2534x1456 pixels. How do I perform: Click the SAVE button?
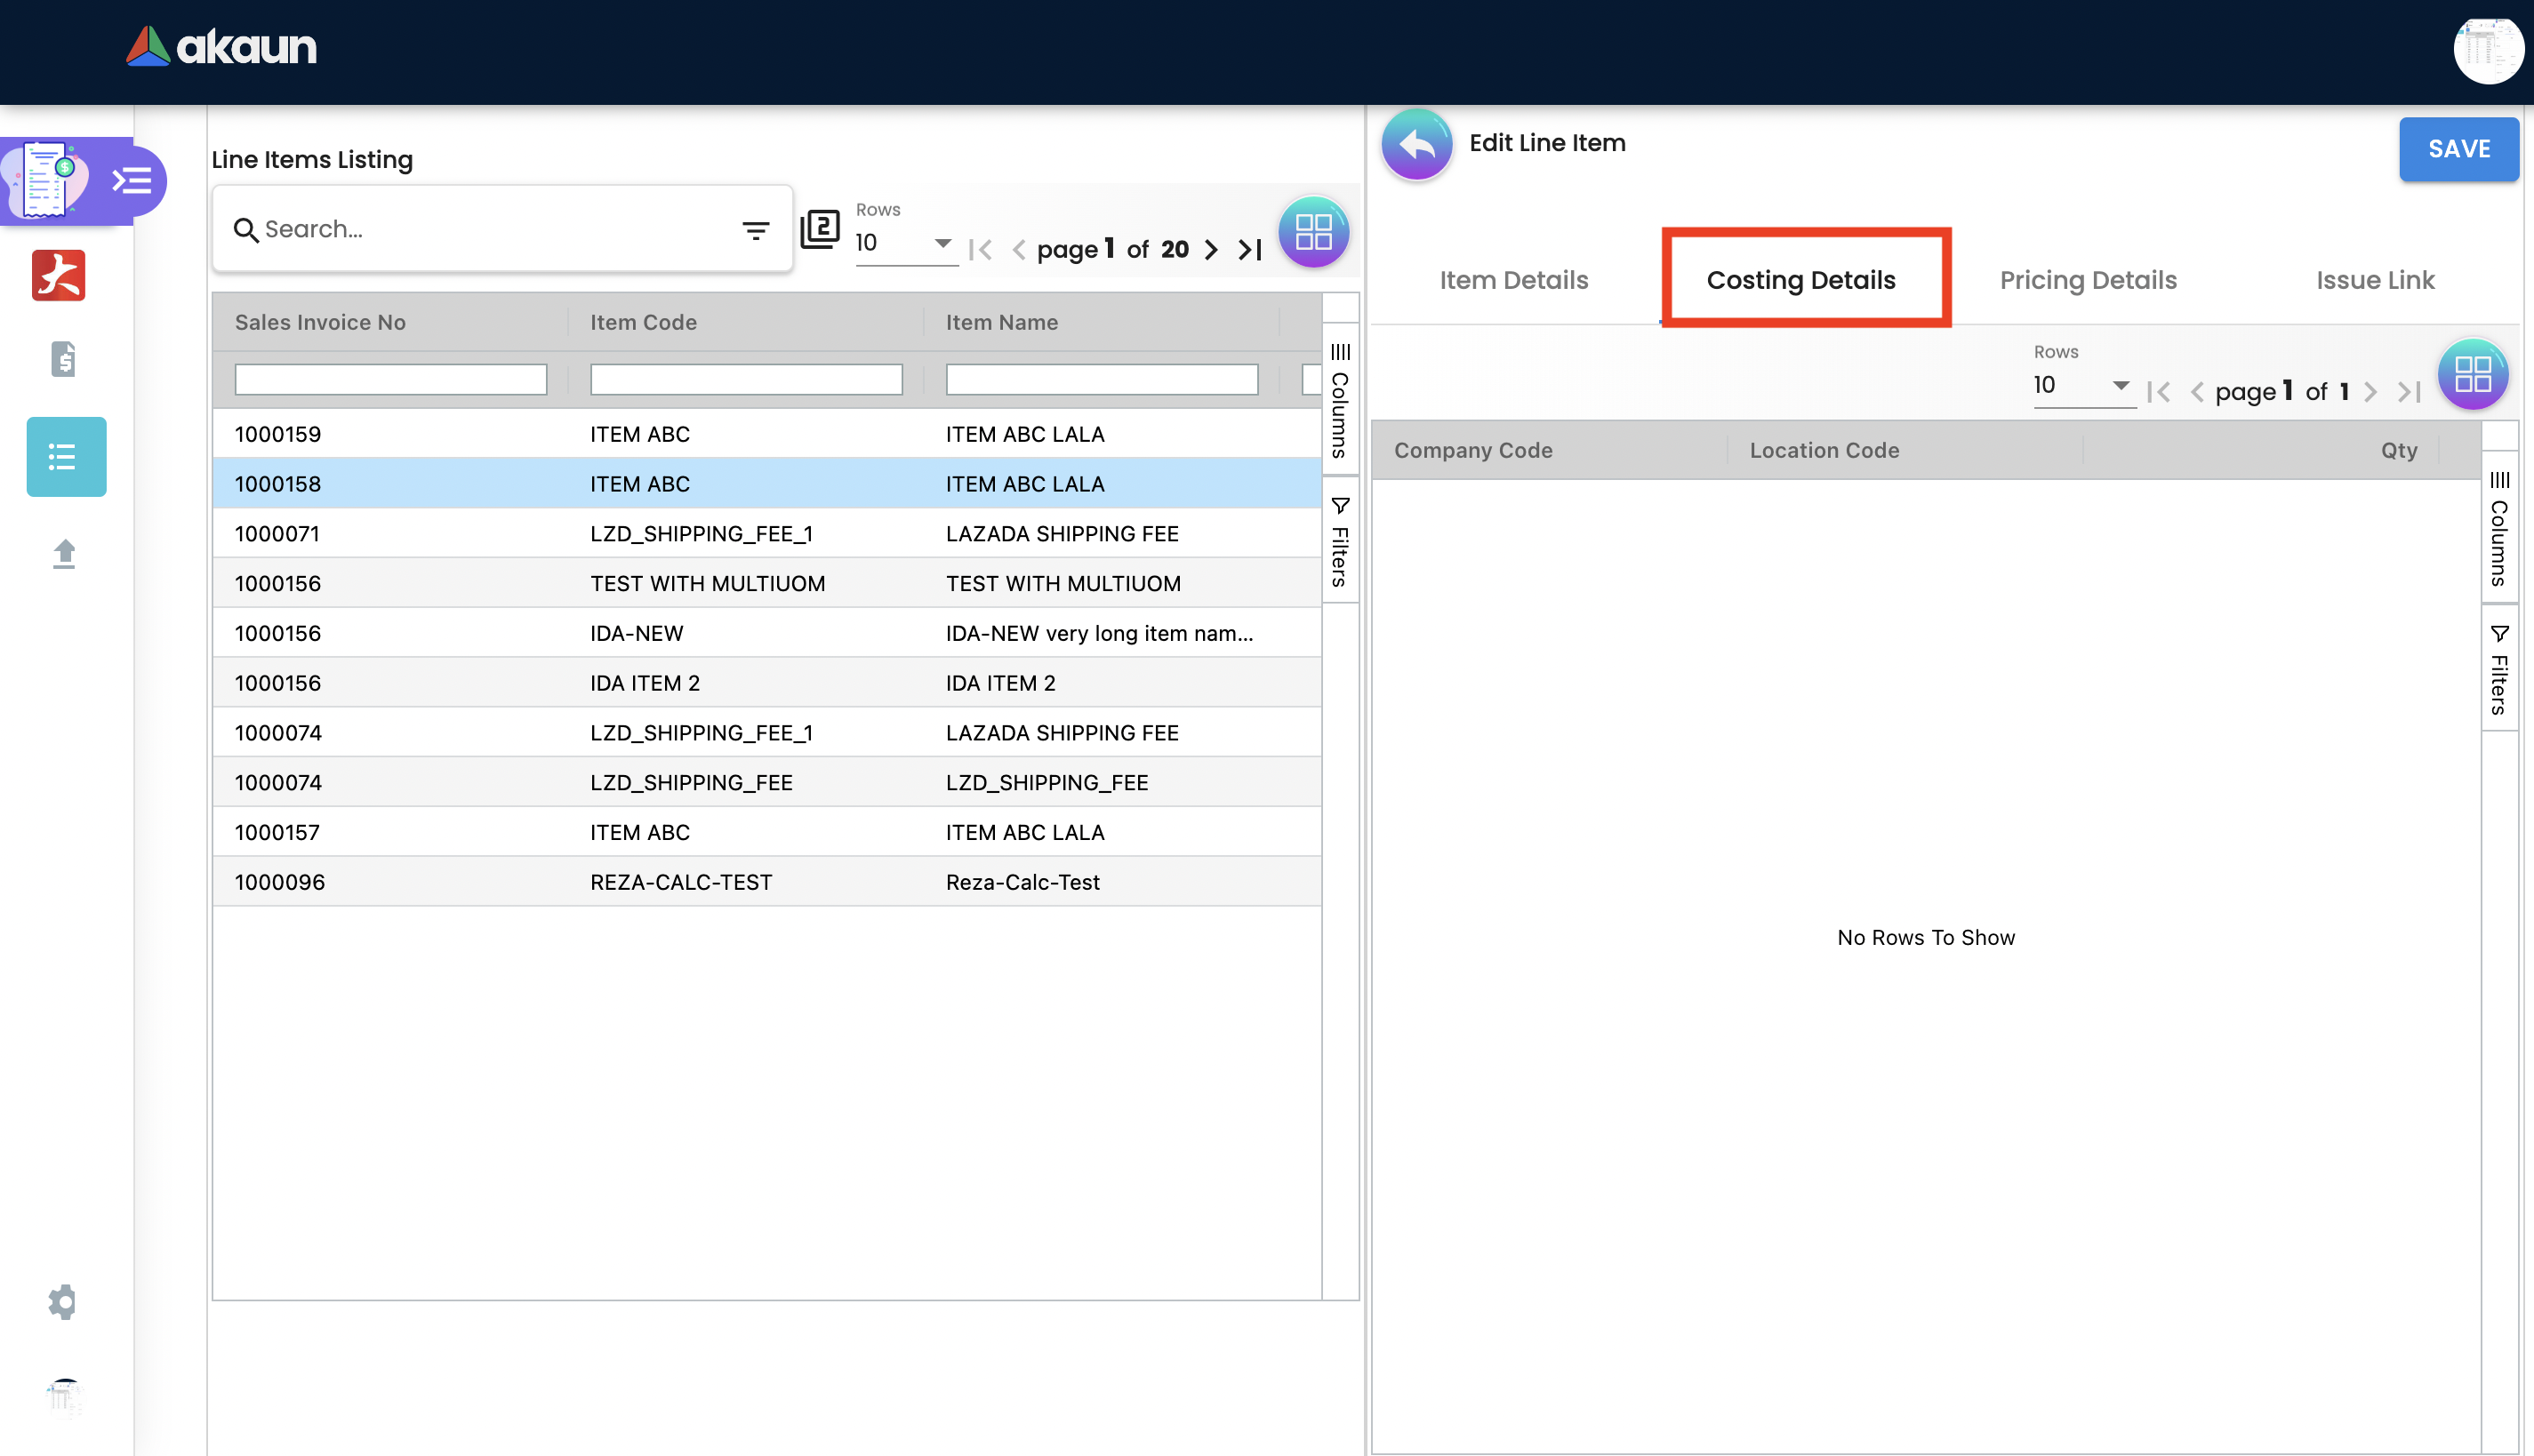pos(2458,149)
